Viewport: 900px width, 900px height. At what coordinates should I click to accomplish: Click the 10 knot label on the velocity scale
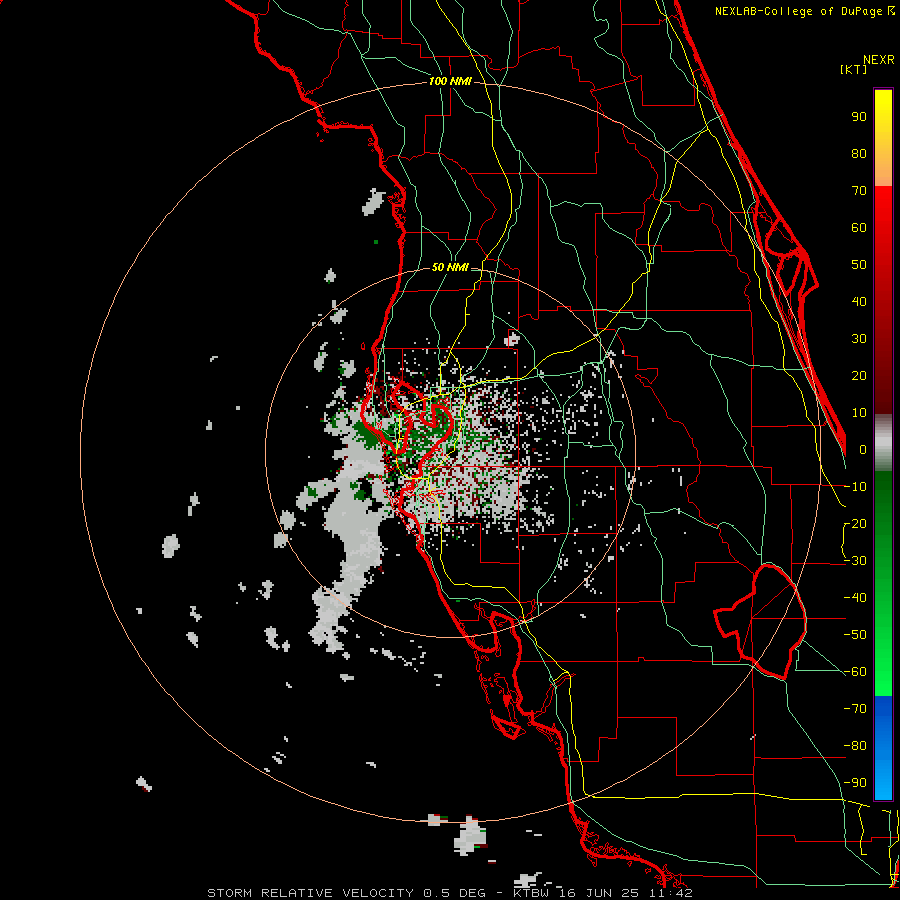click(859, 413)
